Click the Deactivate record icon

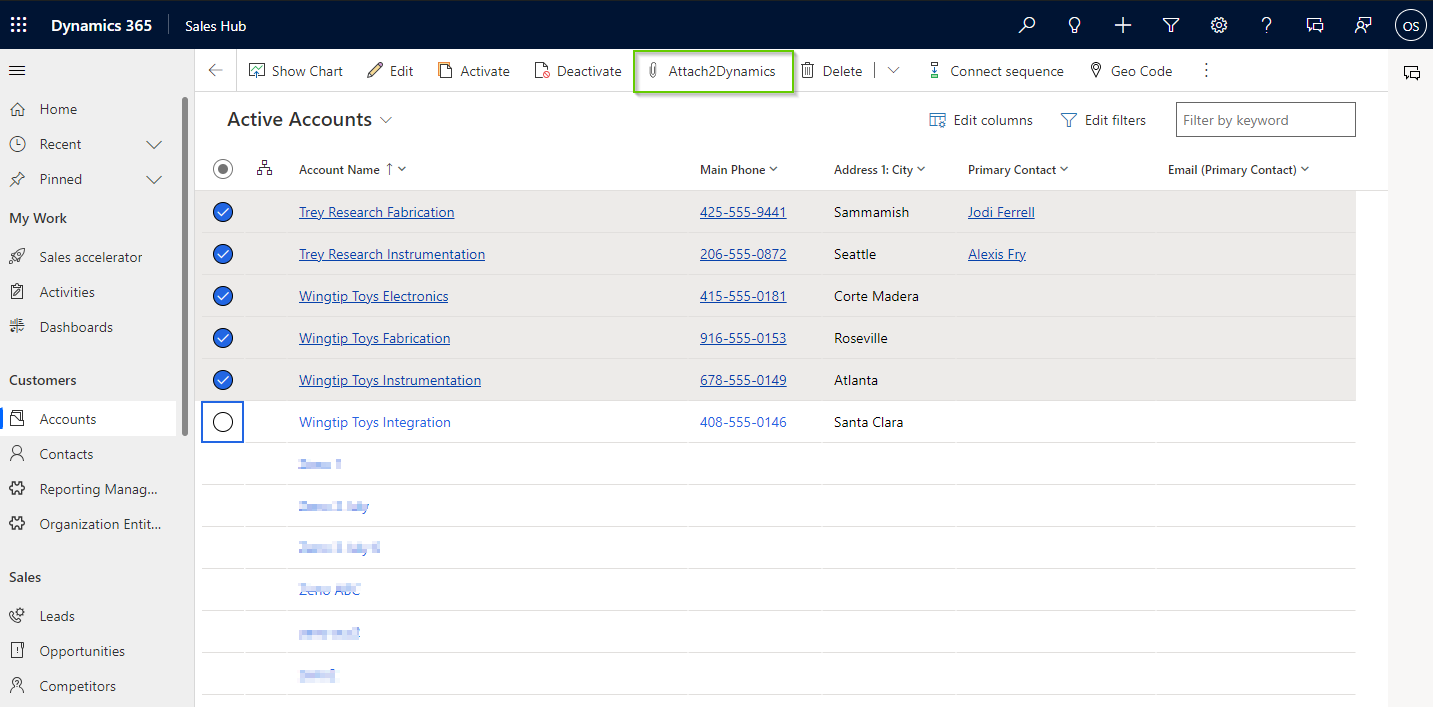pyautogui.click(x=577, y=70)
